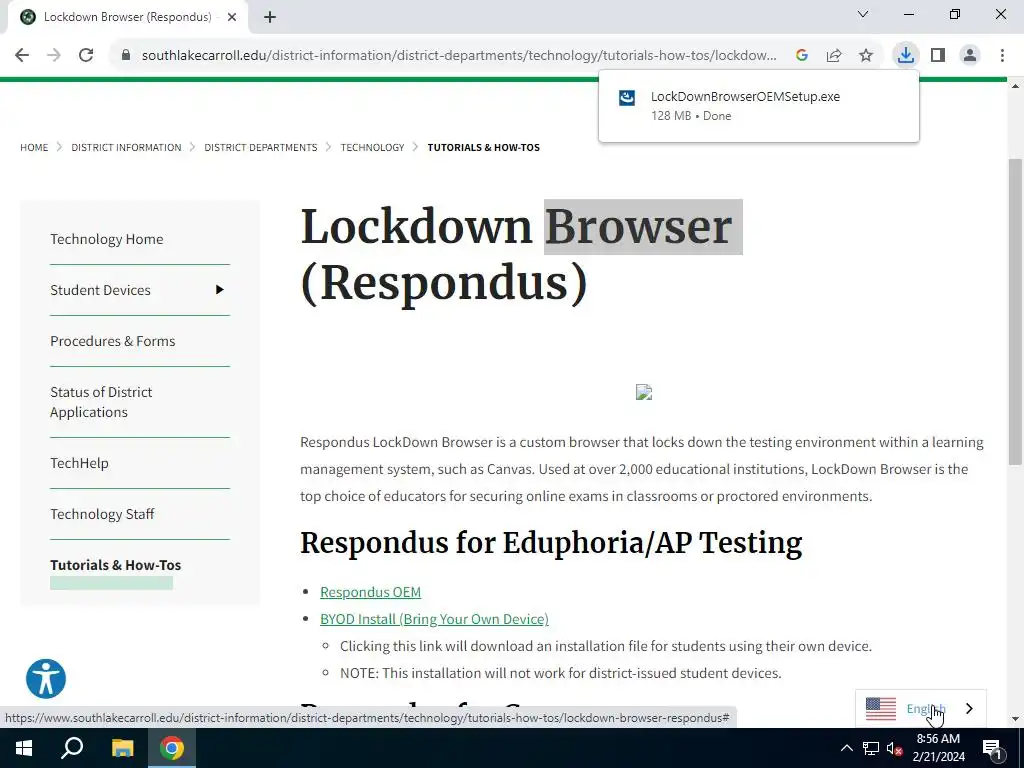Open Technology Staff sidebar link
1024x768 pixels.
click(102, 514)
